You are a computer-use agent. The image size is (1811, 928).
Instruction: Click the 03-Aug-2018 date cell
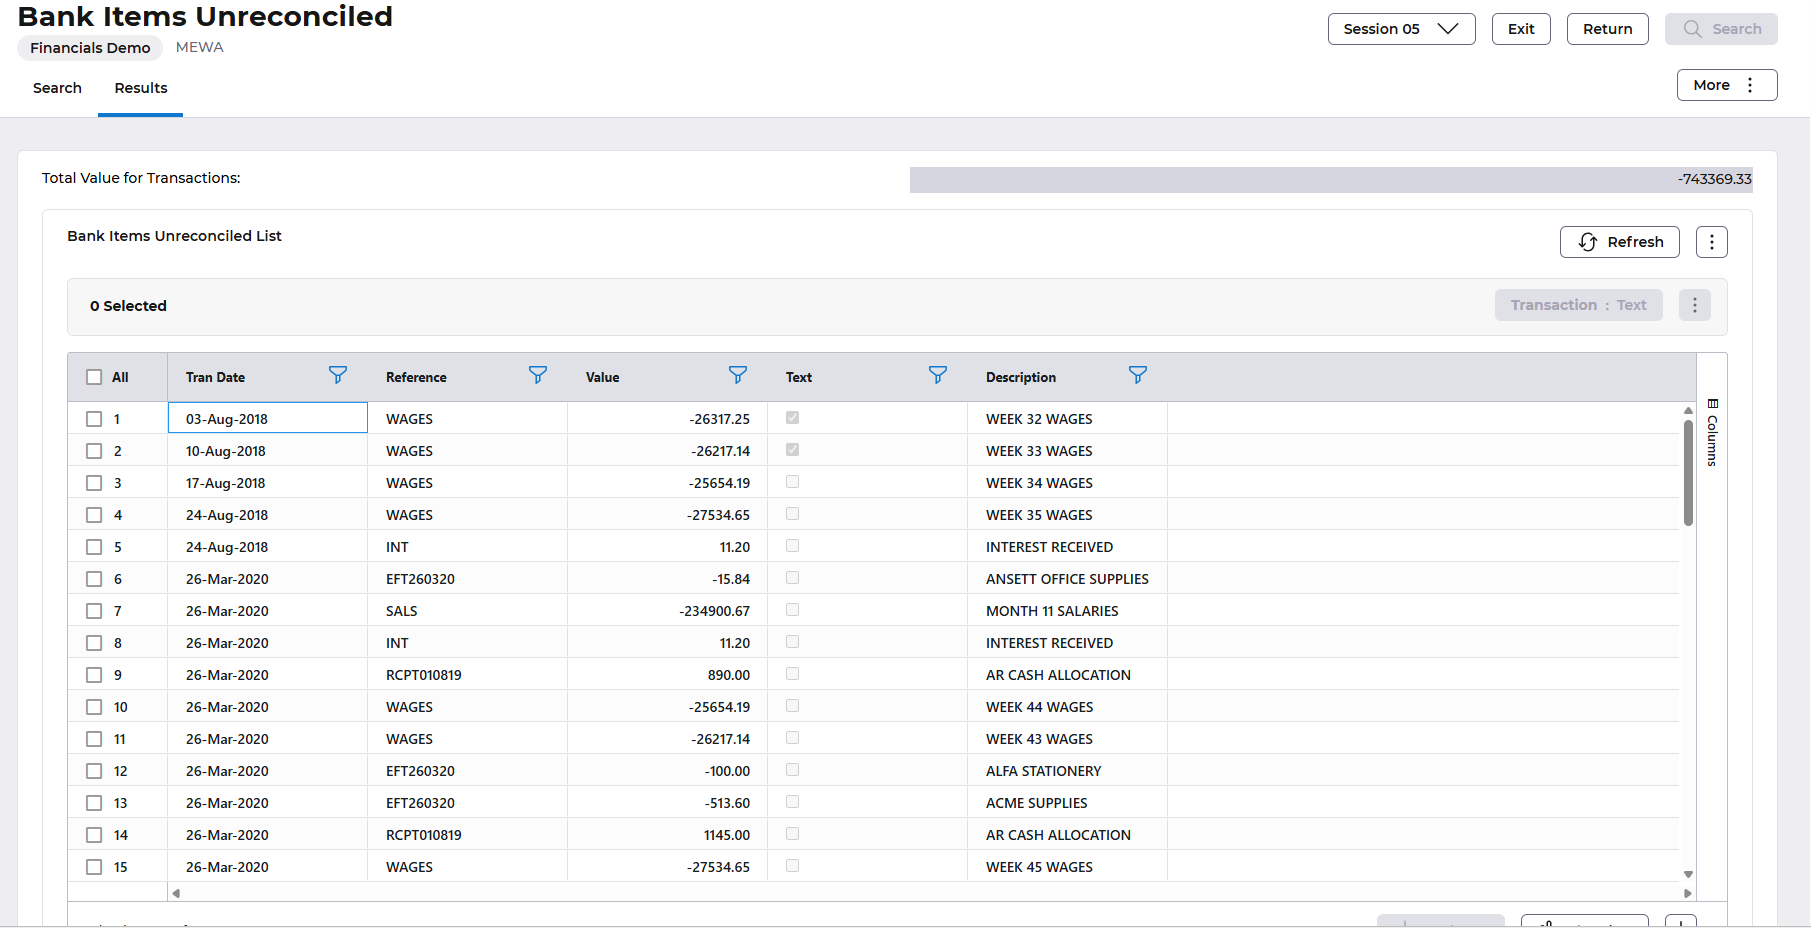[x=267, y=419]
